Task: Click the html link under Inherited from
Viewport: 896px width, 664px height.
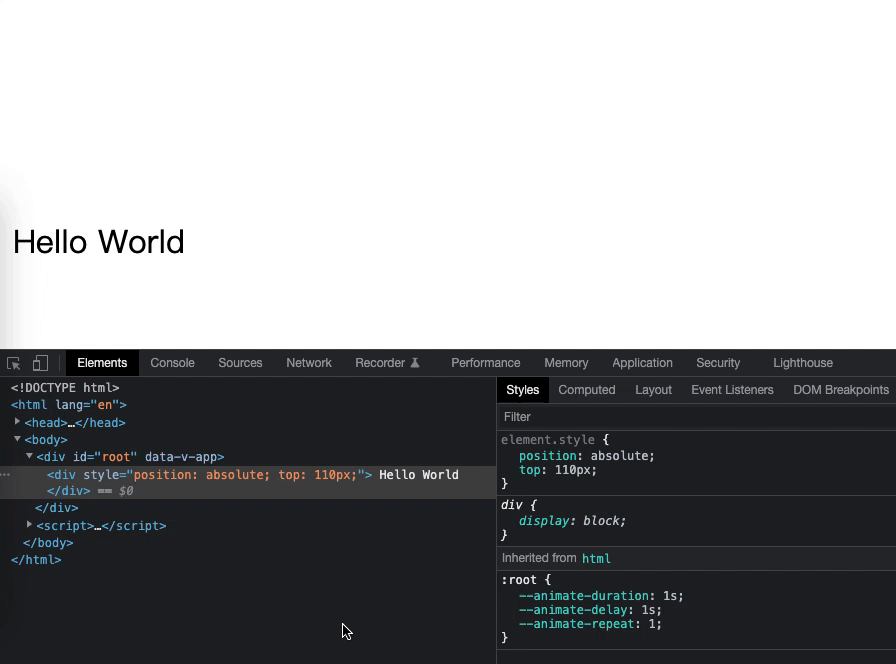Action: [x=596, y=558]
